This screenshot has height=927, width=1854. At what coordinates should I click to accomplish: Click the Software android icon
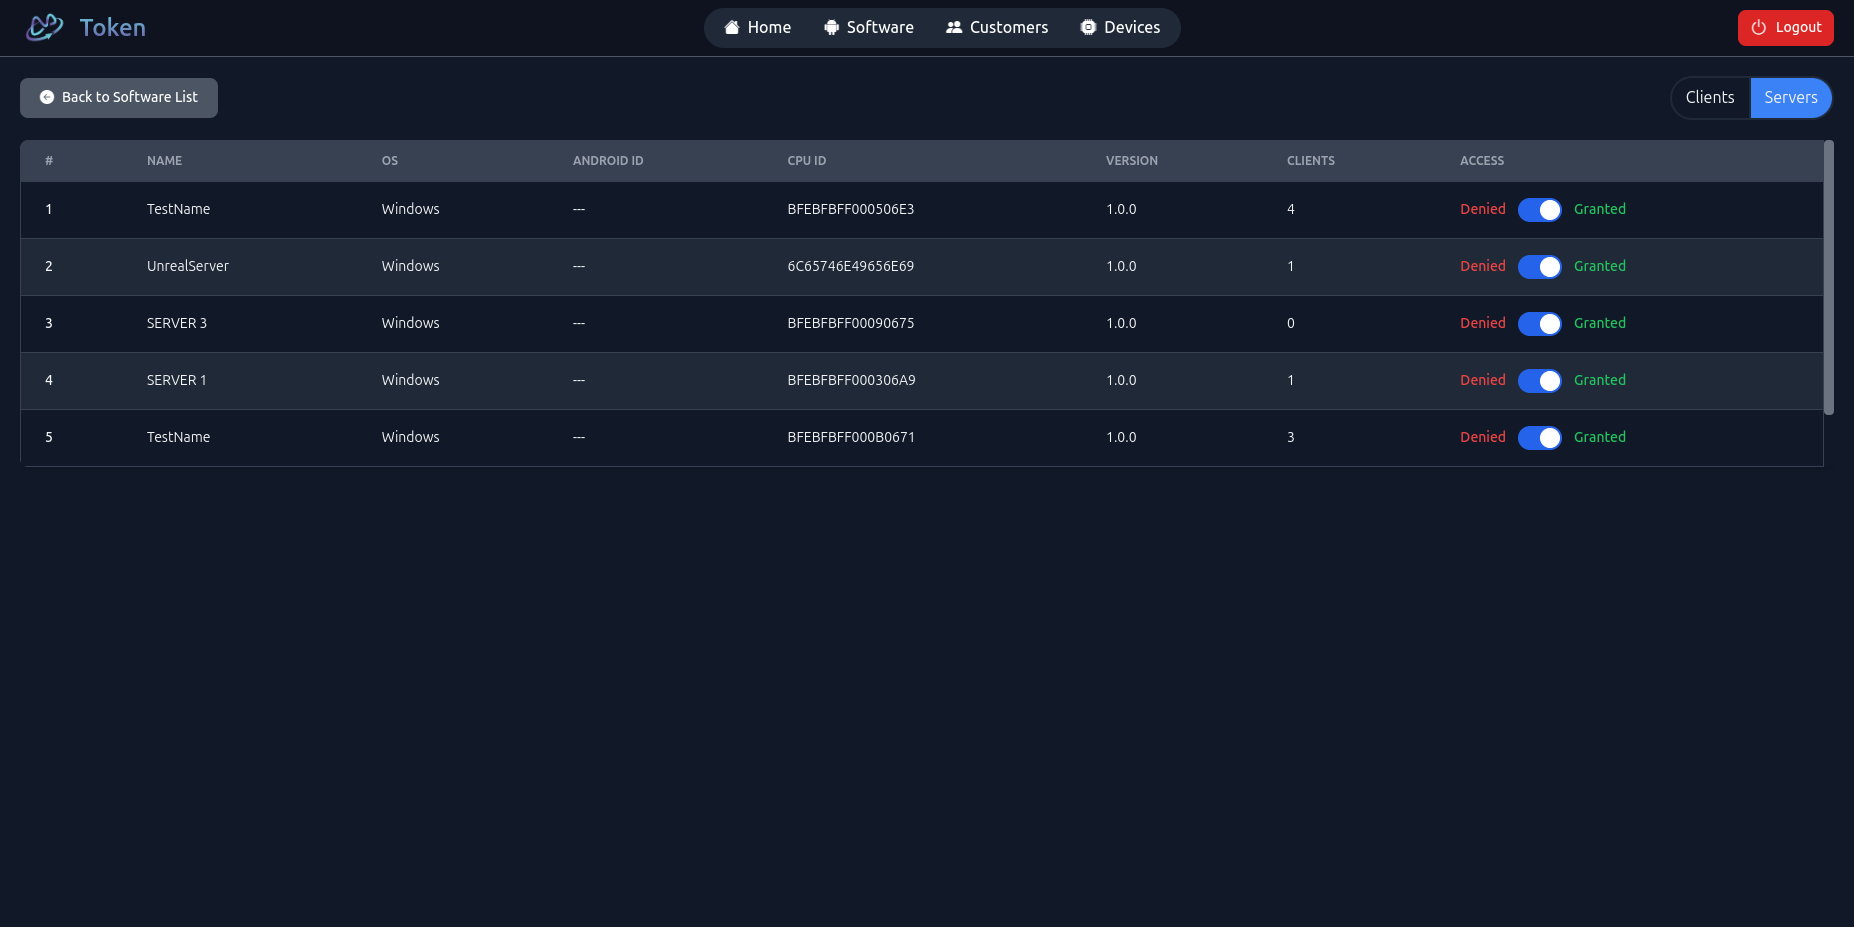[831, 28]
